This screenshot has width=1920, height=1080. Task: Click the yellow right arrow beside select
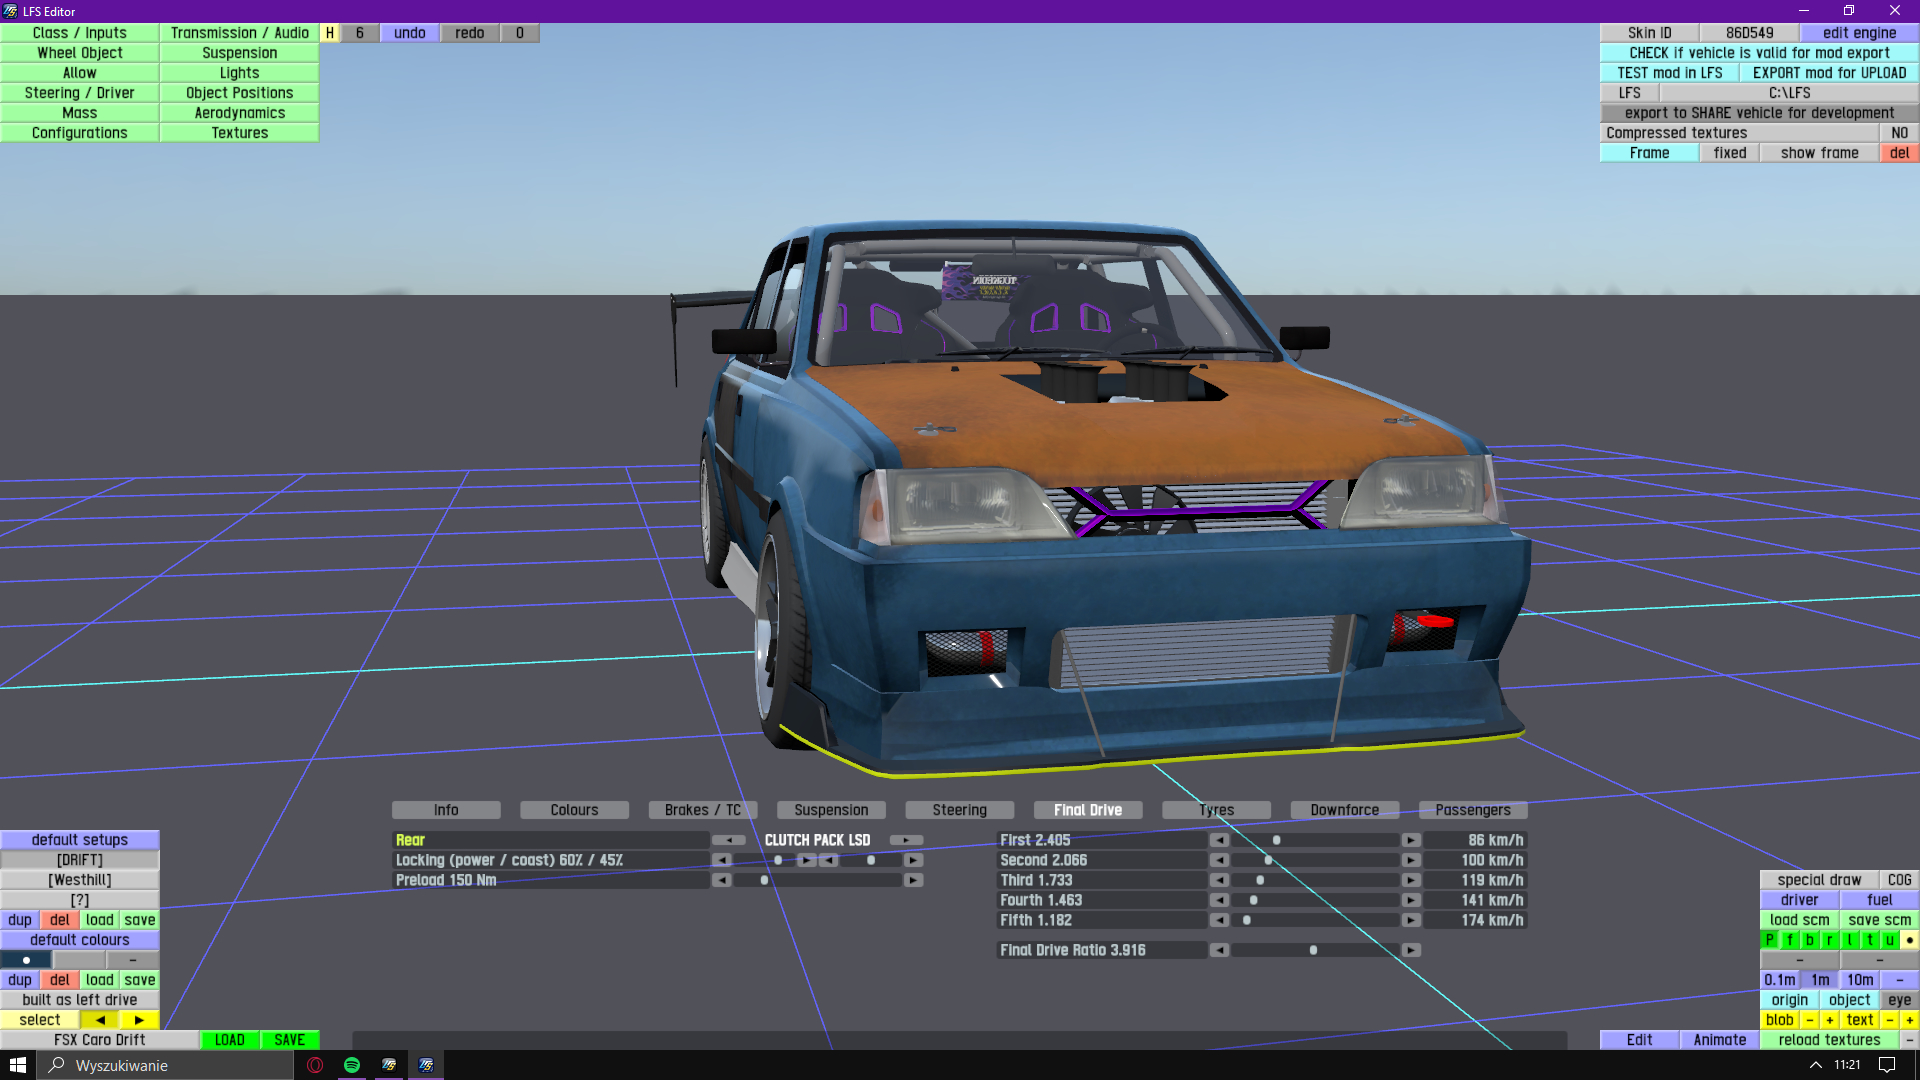[x=139, y=1020]
